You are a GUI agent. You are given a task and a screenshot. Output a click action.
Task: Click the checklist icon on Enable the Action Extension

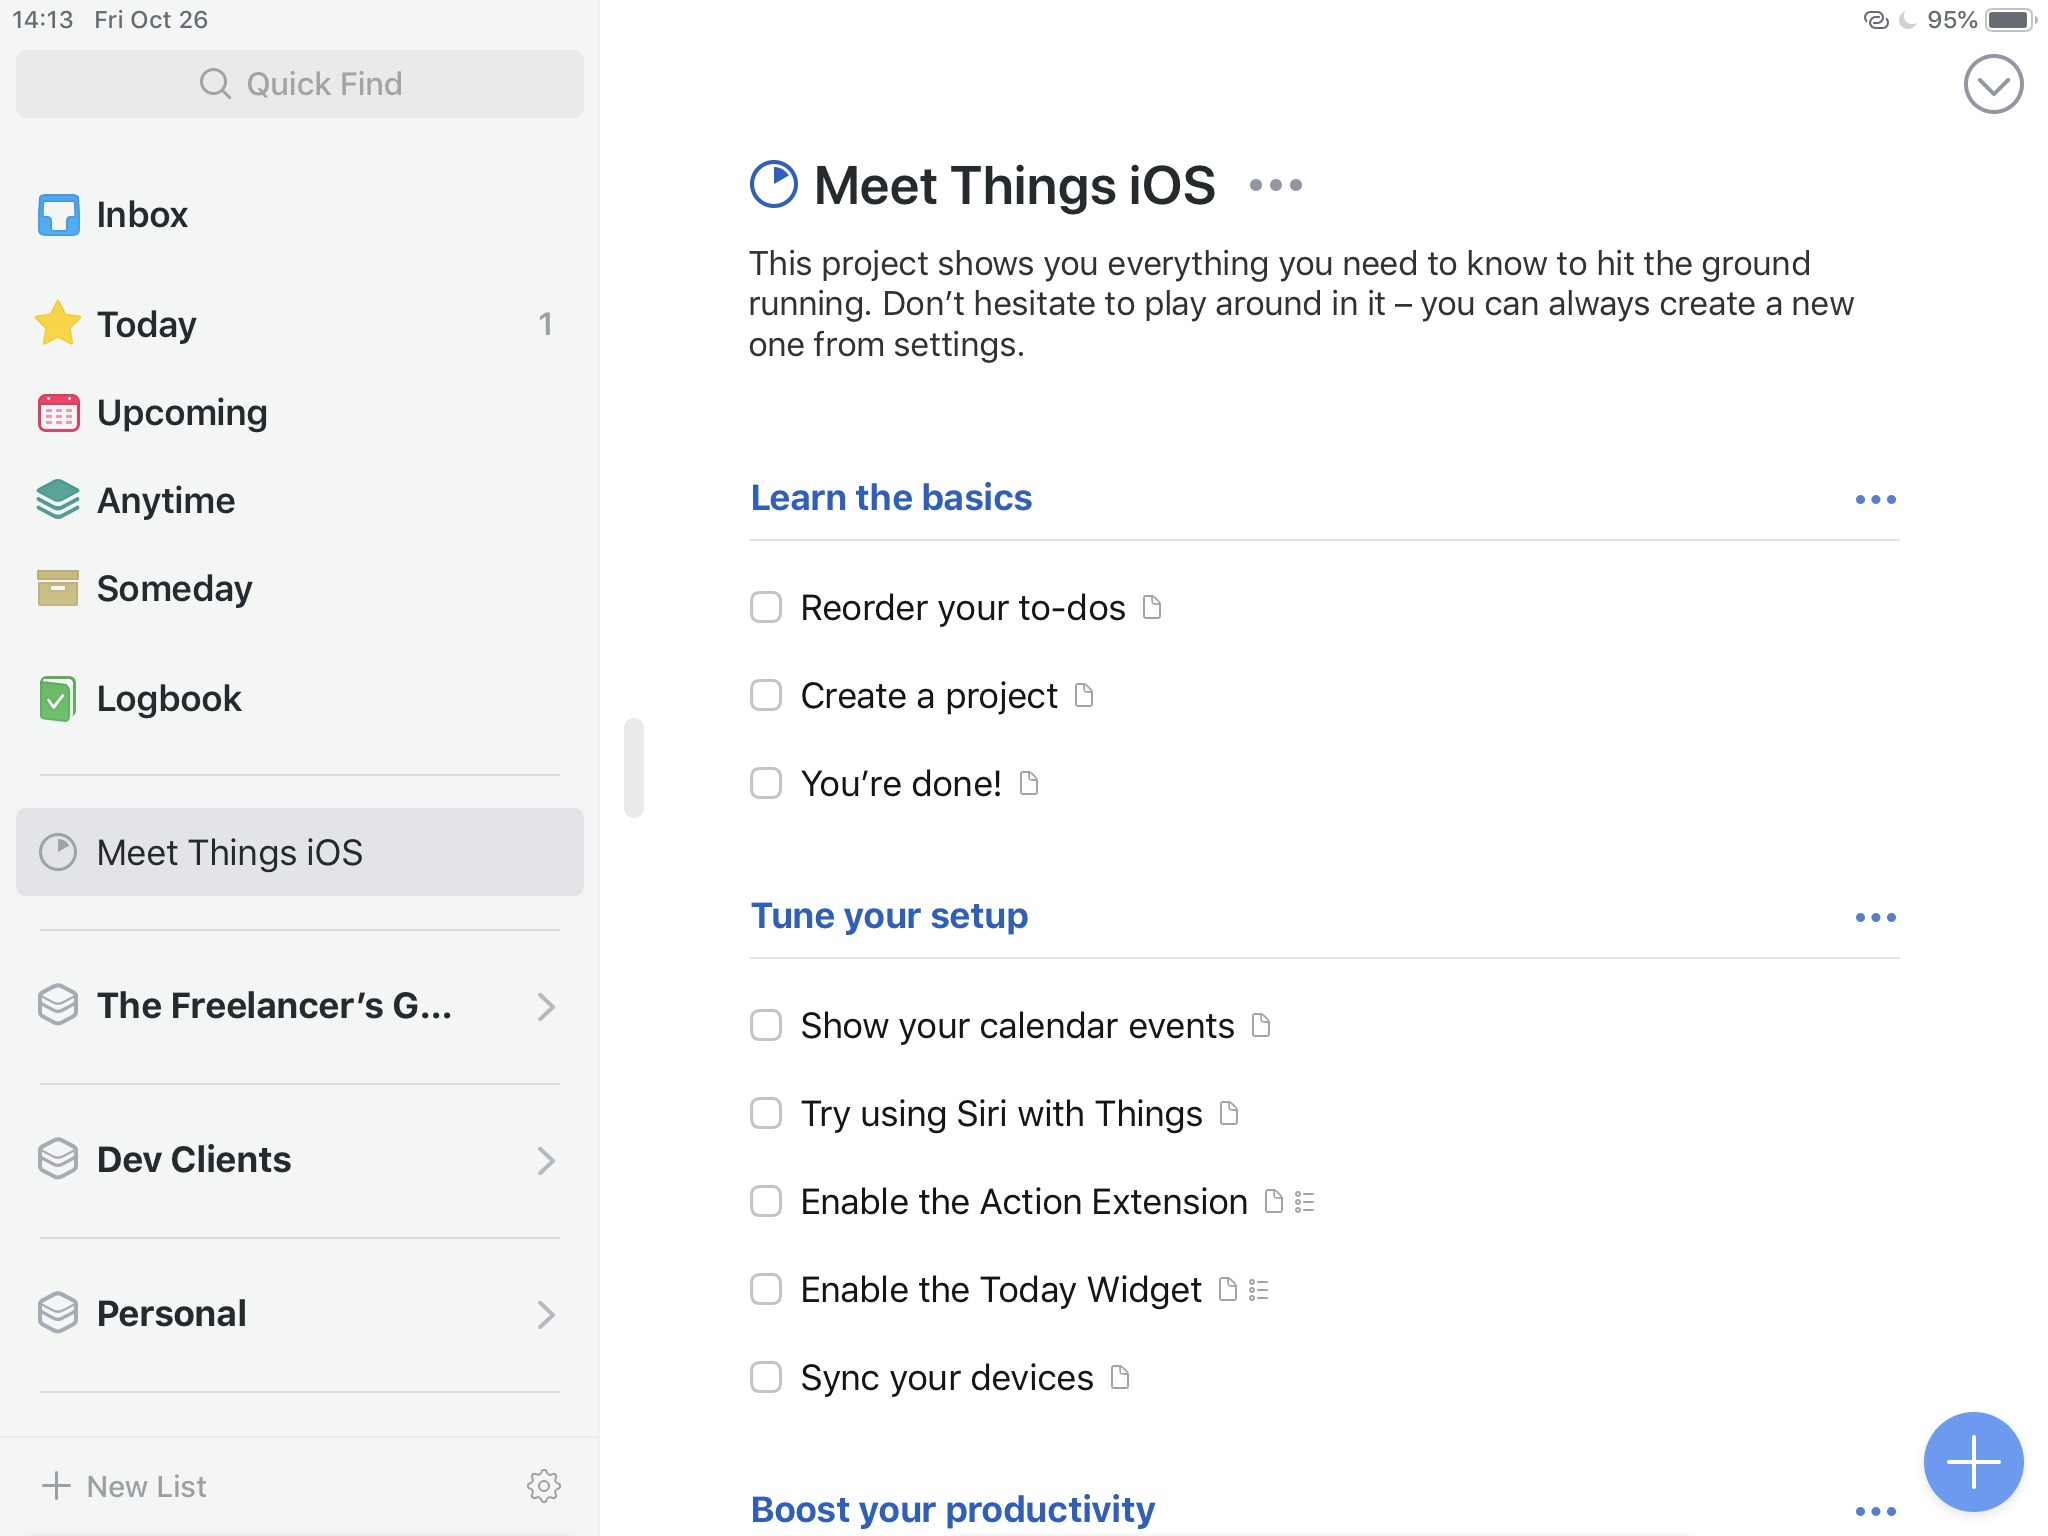pos(1304,1202)
